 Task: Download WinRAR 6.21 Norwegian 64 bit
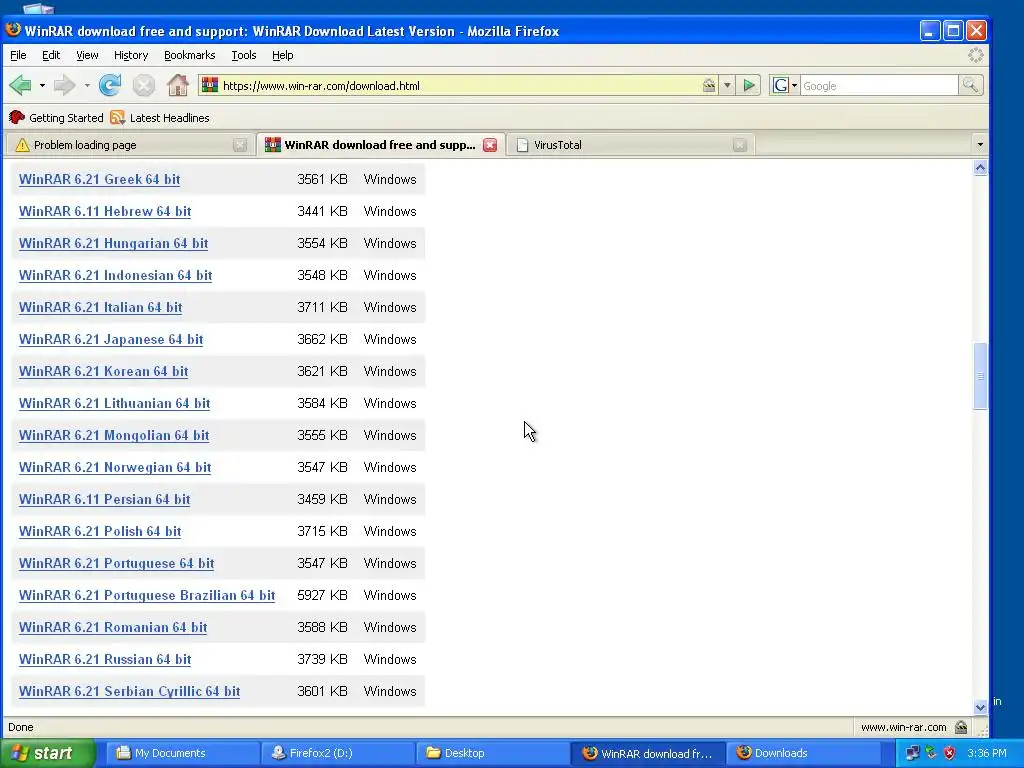pos(114,468)
